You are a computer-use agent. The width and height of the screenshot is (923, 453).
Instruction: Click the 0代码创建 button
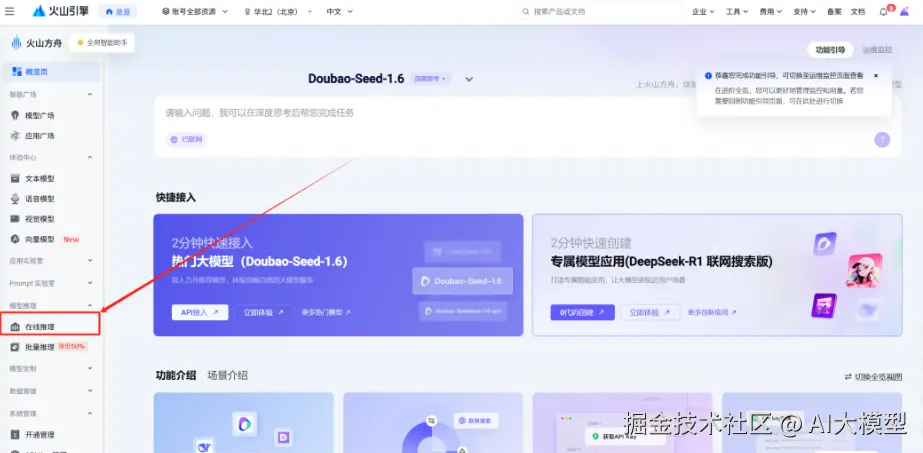(x=583, y=312)
